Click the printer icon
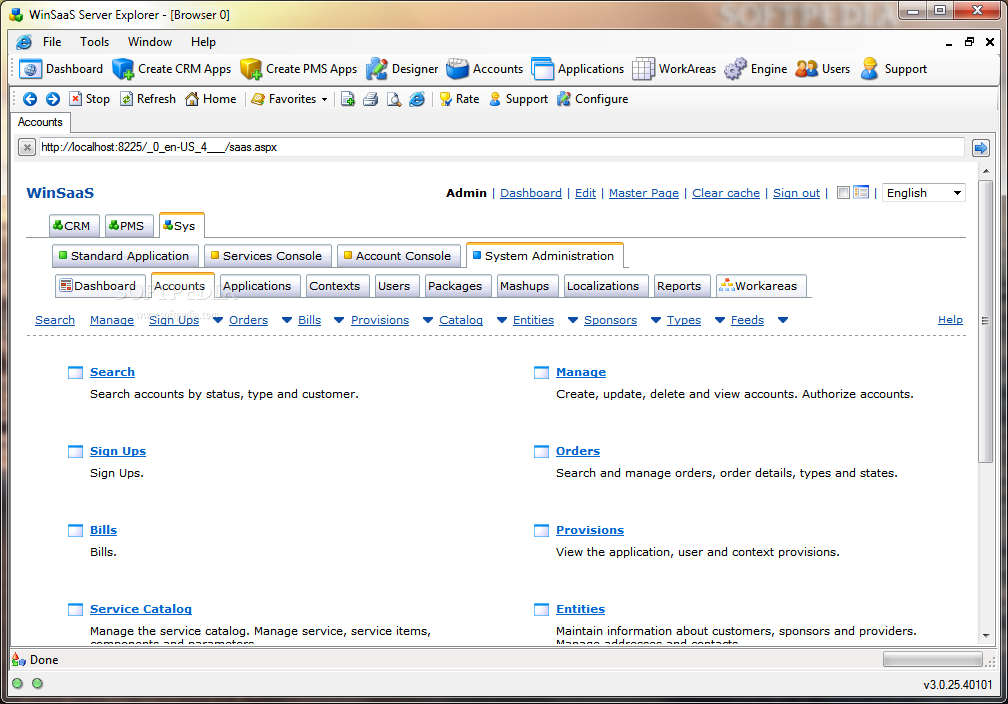The height and width of the screenshot is (704, 1008). pos(370,99)
